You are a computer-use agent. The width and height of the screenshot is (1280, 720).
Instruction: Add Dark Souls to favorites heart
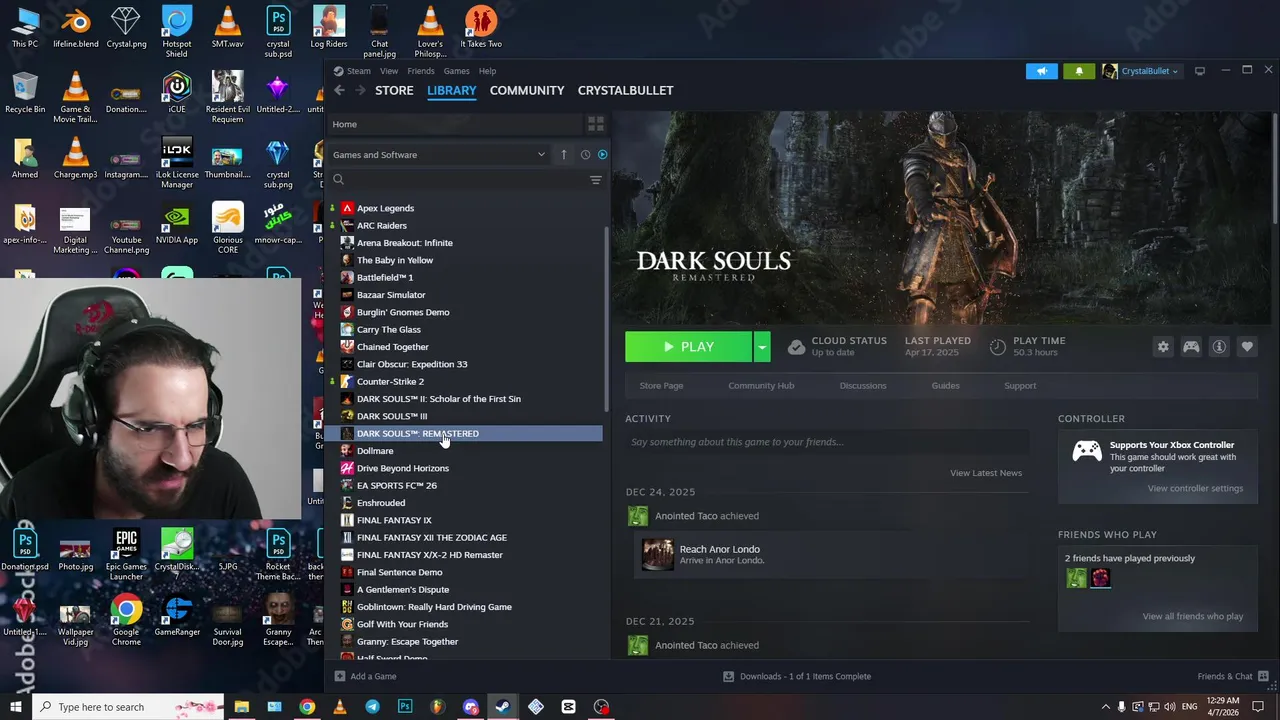point(1247,347)
